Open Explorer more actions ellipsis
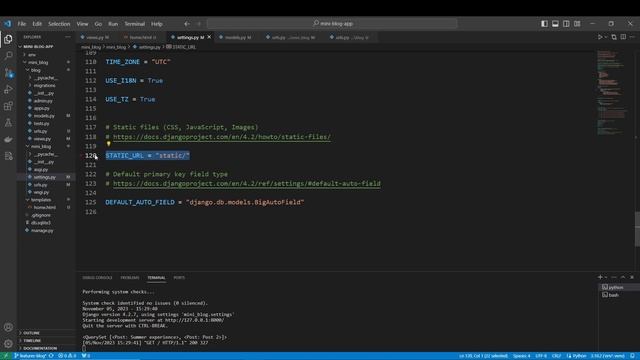 [68, 37]
